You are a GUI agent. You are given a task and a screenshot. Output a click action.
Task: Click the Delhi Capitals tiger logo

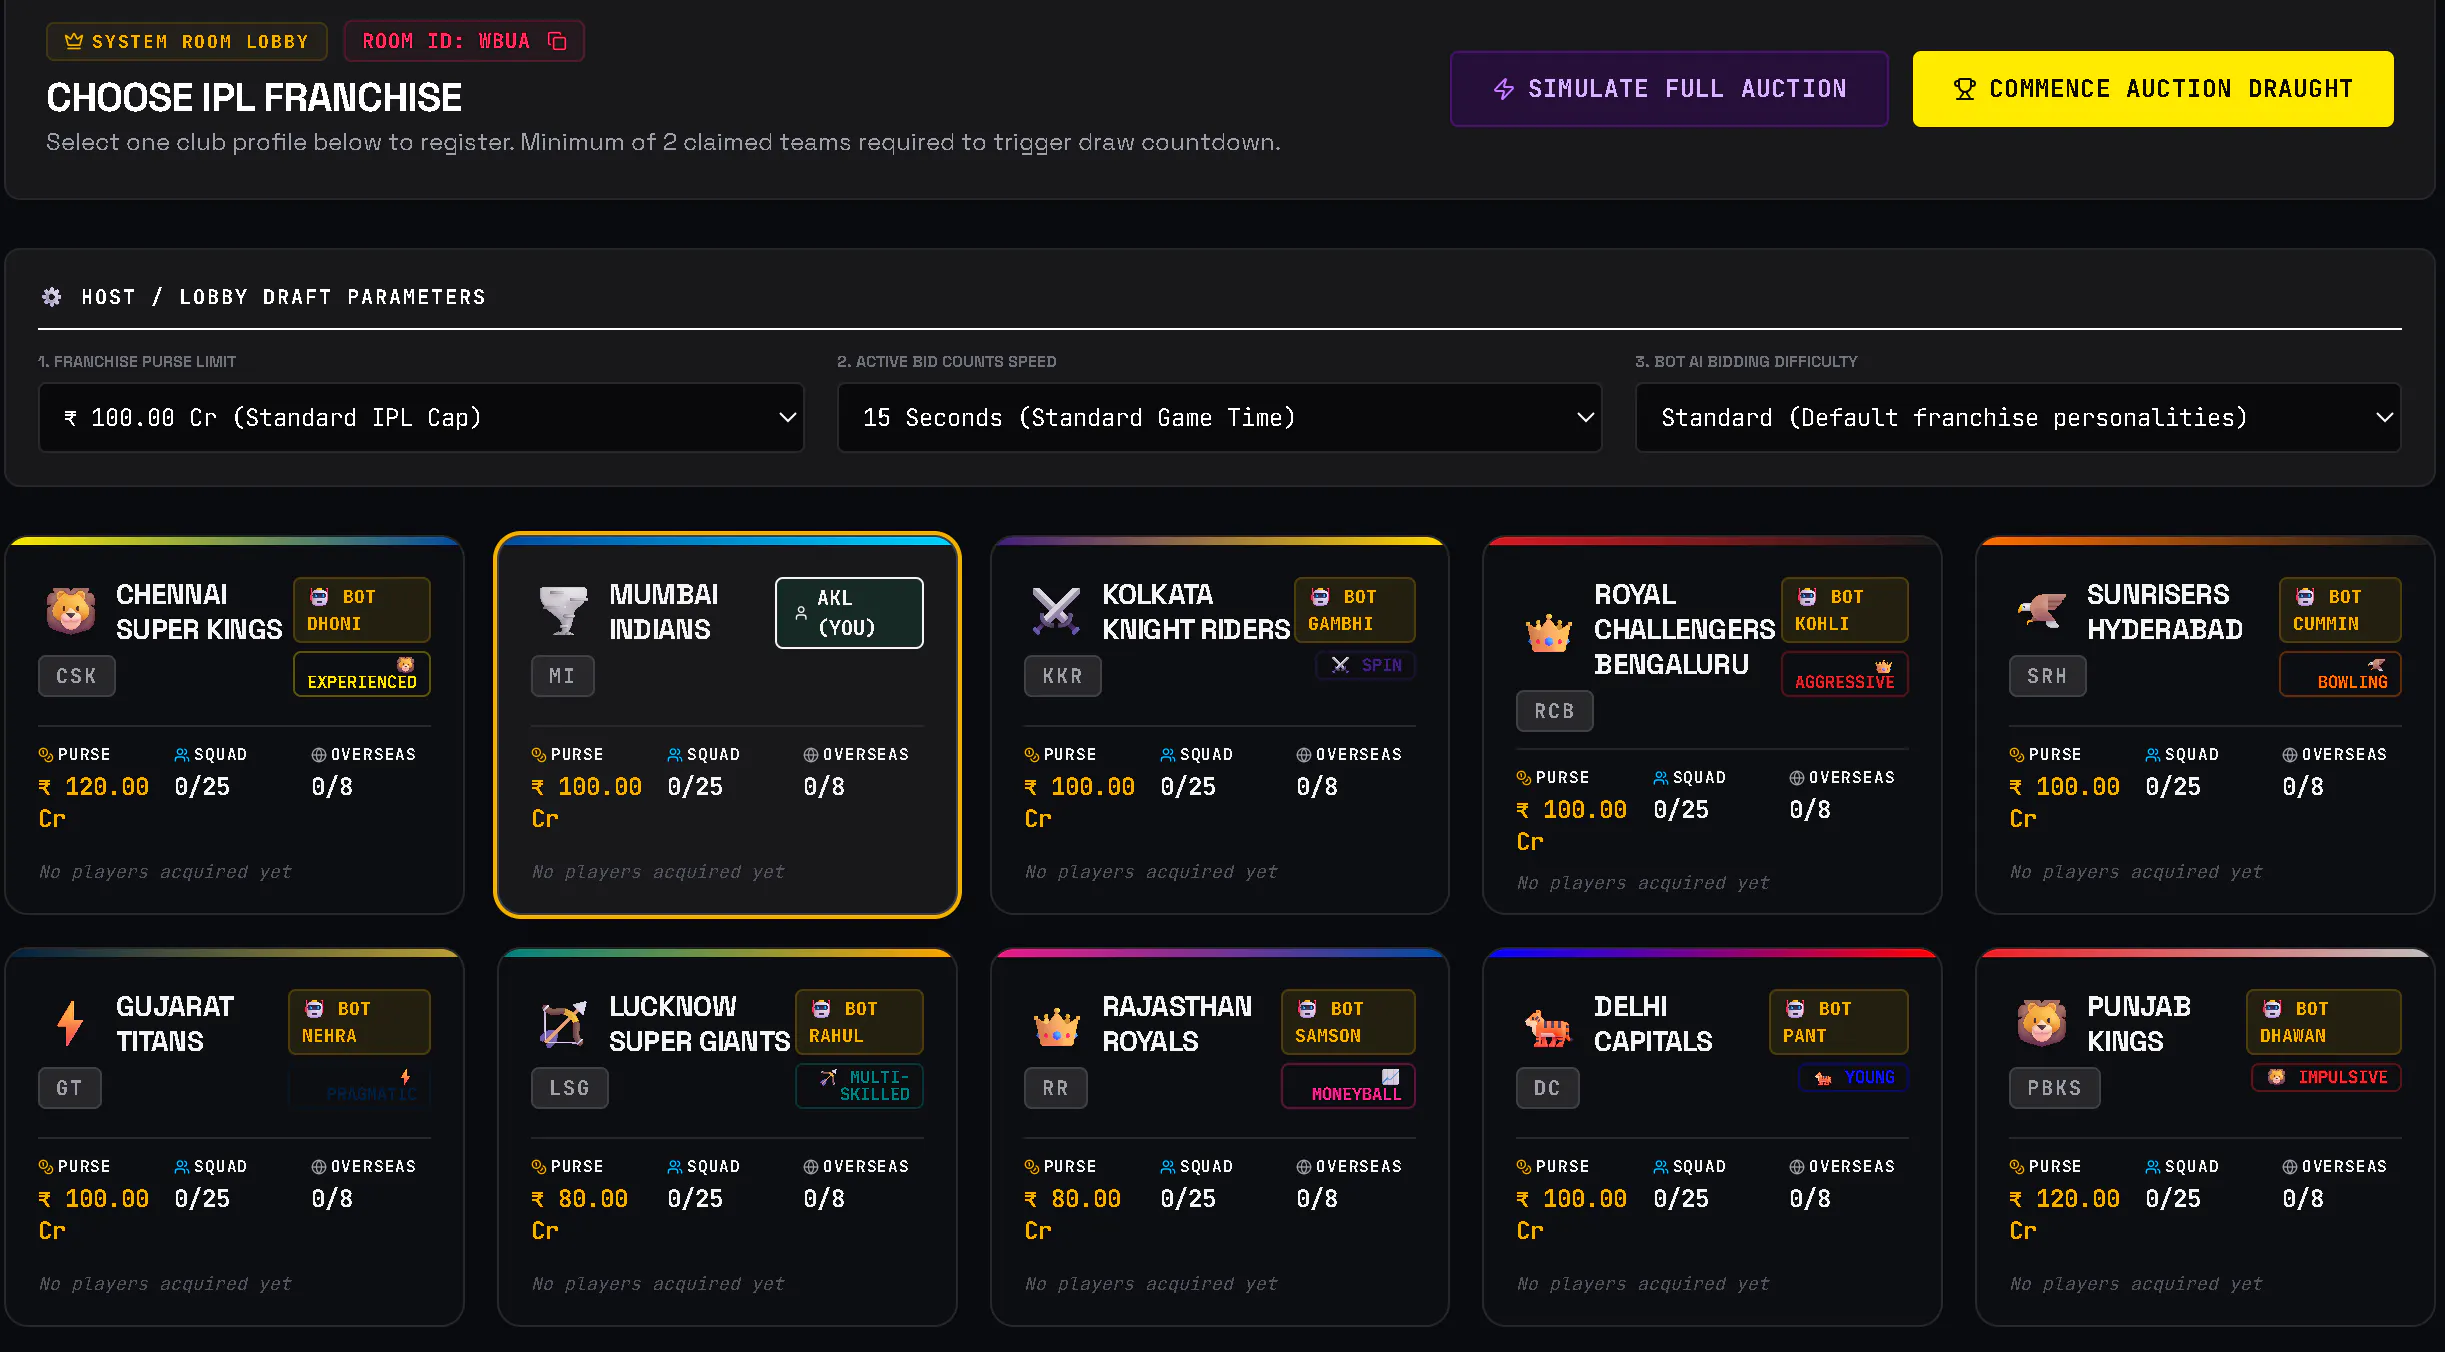(1548, 1026)
